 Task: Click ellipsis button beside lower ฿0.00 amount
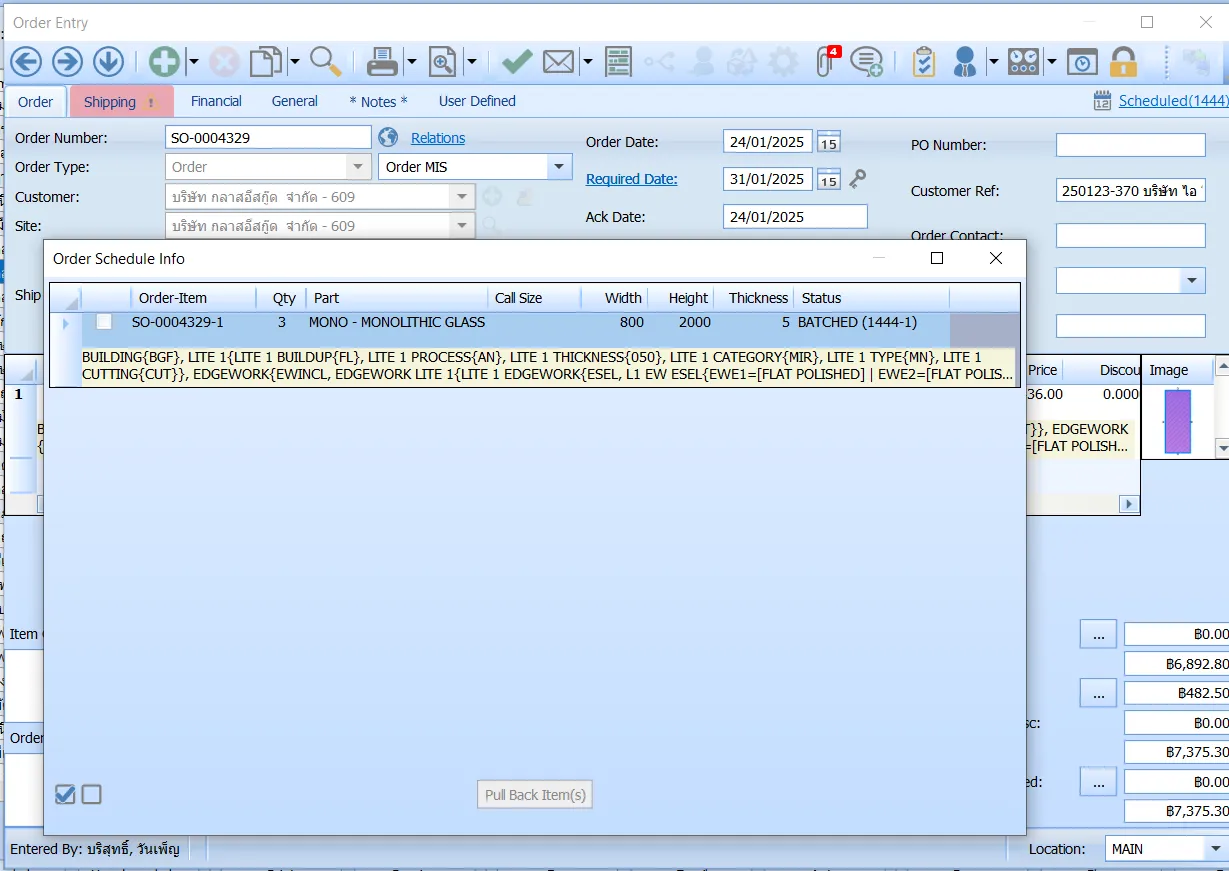[x=1098, y=781]
